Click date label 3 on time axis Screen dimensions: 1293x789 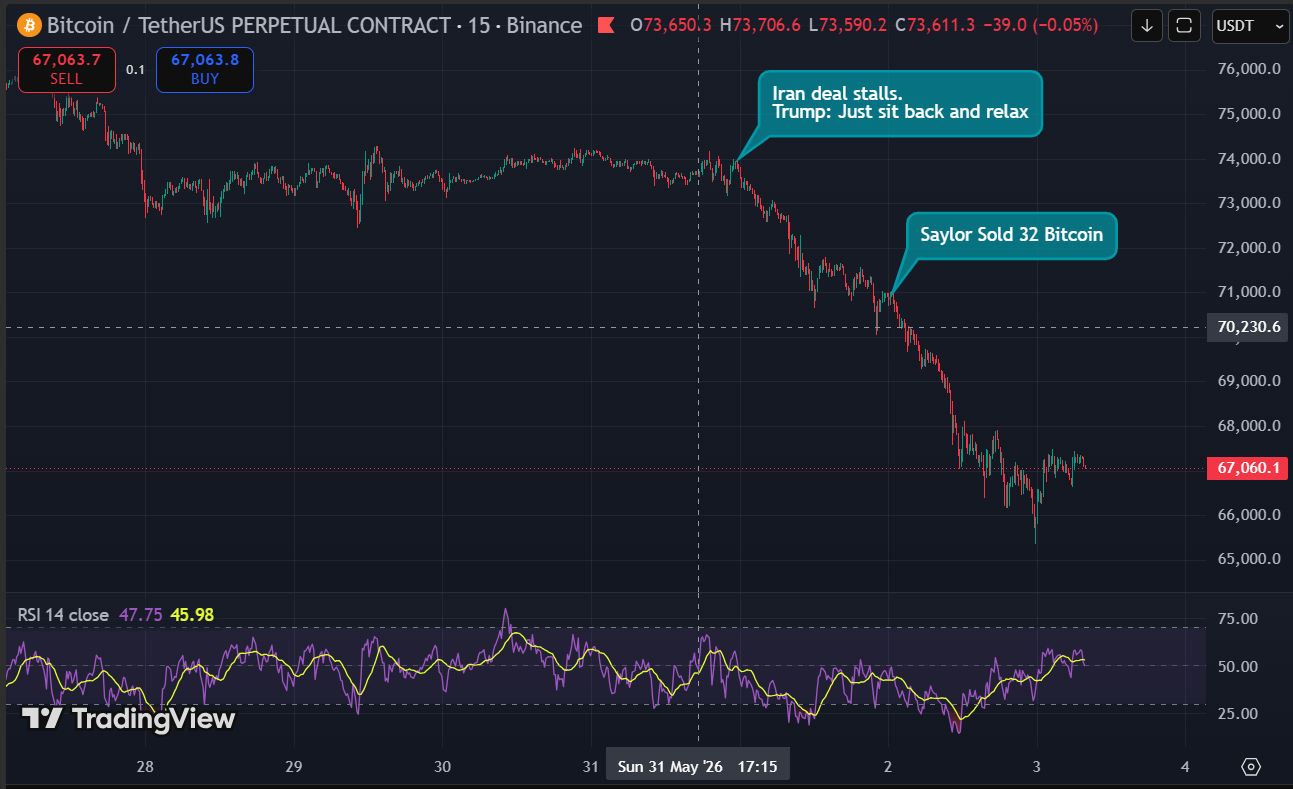1037,767
